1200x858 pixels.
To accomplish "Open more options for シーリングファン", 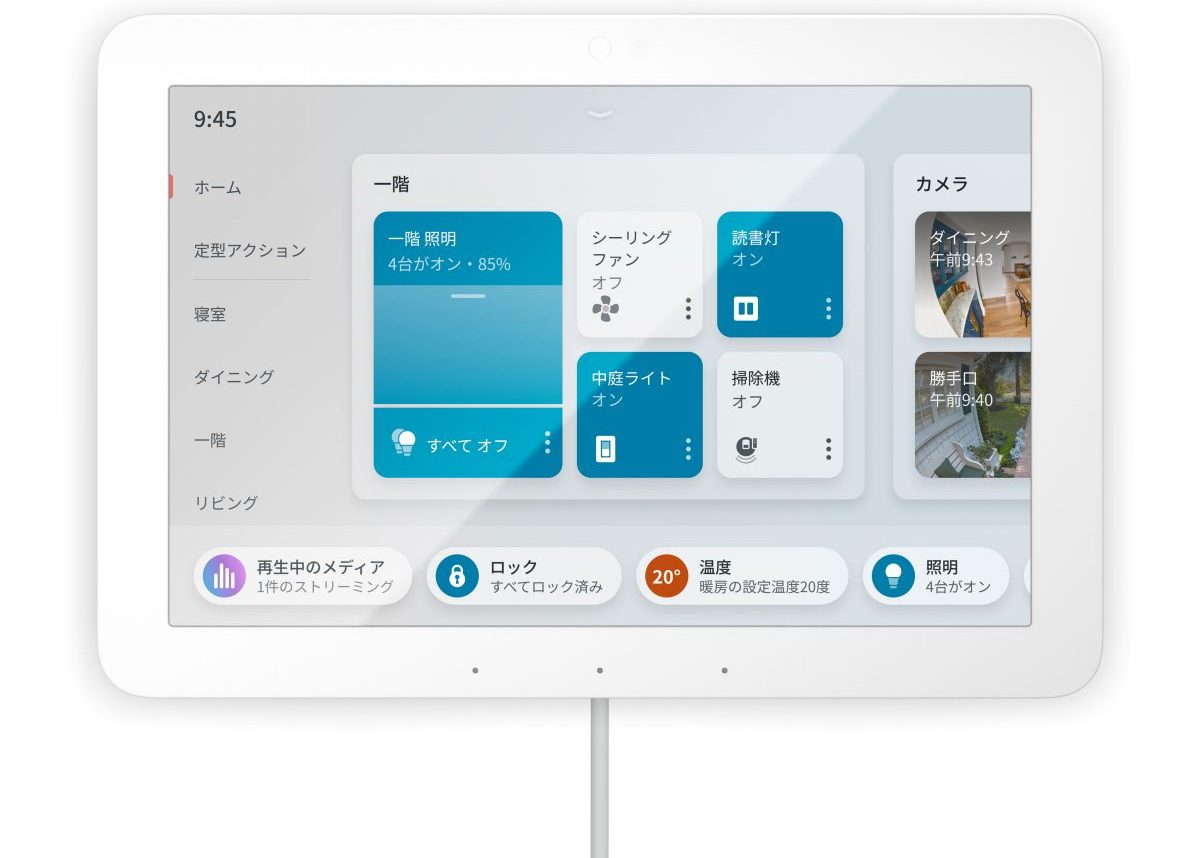I will click(x=688, y=309).
